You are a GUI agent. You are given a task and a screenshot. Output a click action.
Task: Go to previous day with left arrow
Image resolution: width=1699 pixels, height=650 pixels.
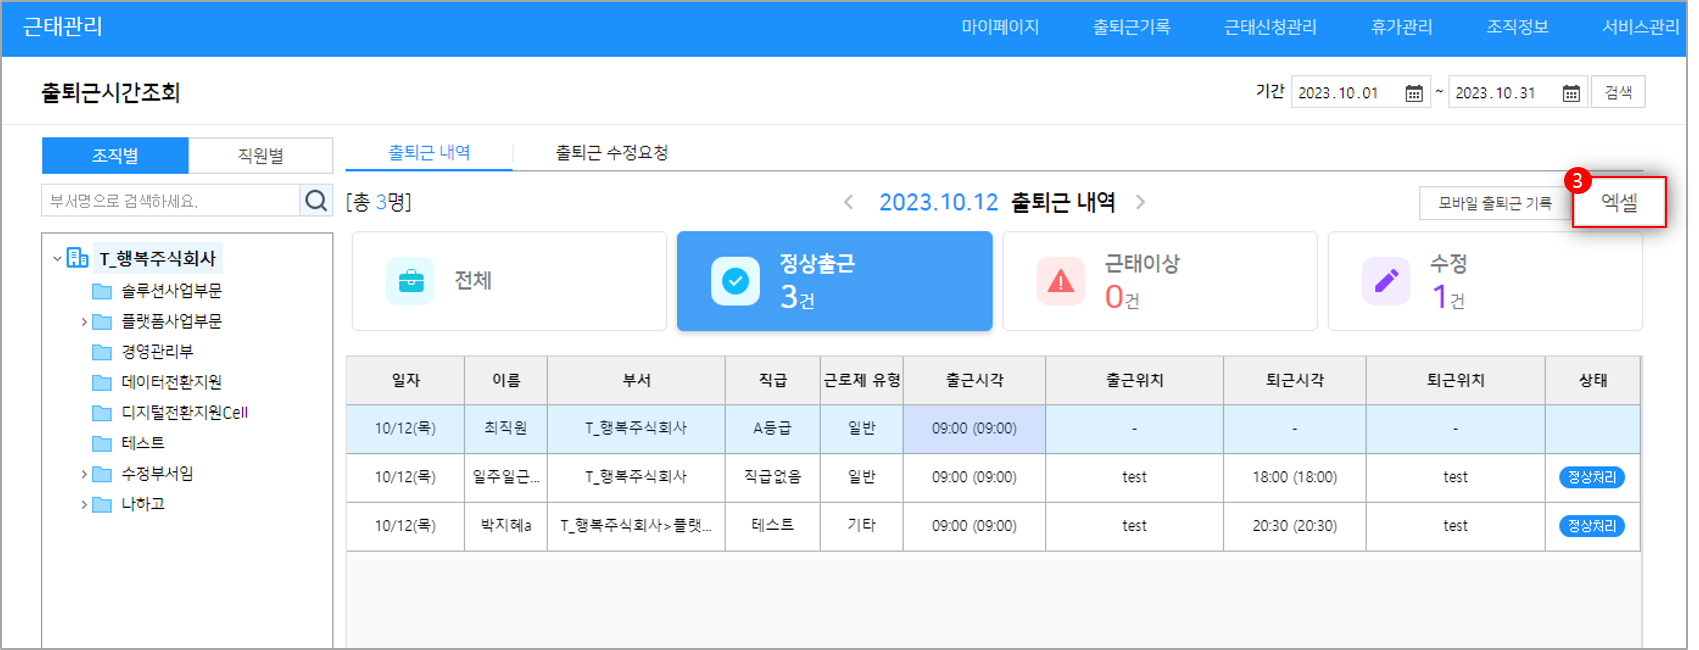tap(848, 202)
